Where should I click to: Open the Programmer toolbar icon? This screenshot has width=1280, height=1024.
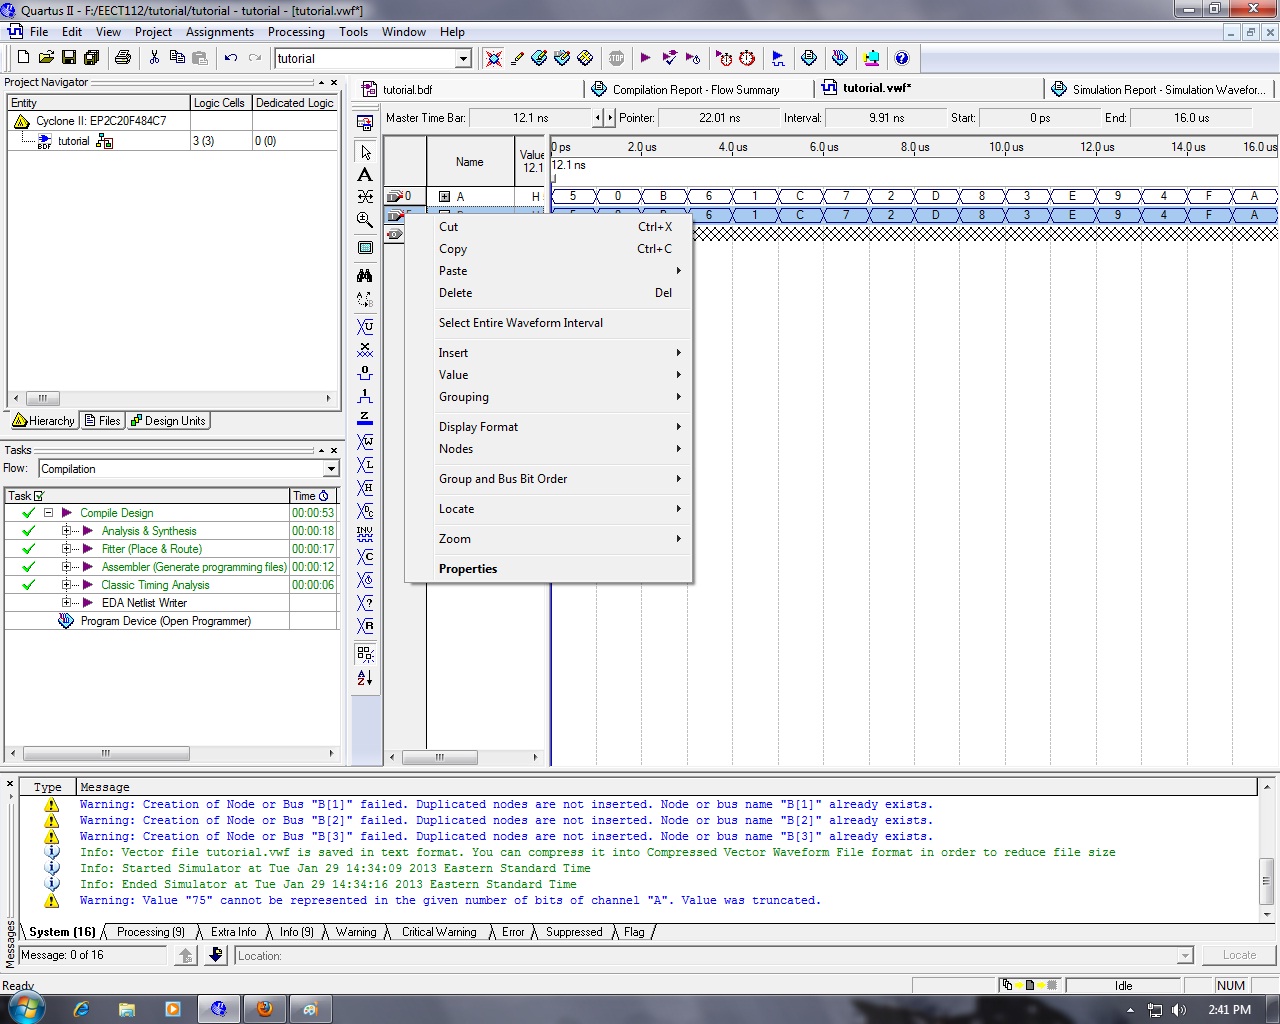pos(840,58)
